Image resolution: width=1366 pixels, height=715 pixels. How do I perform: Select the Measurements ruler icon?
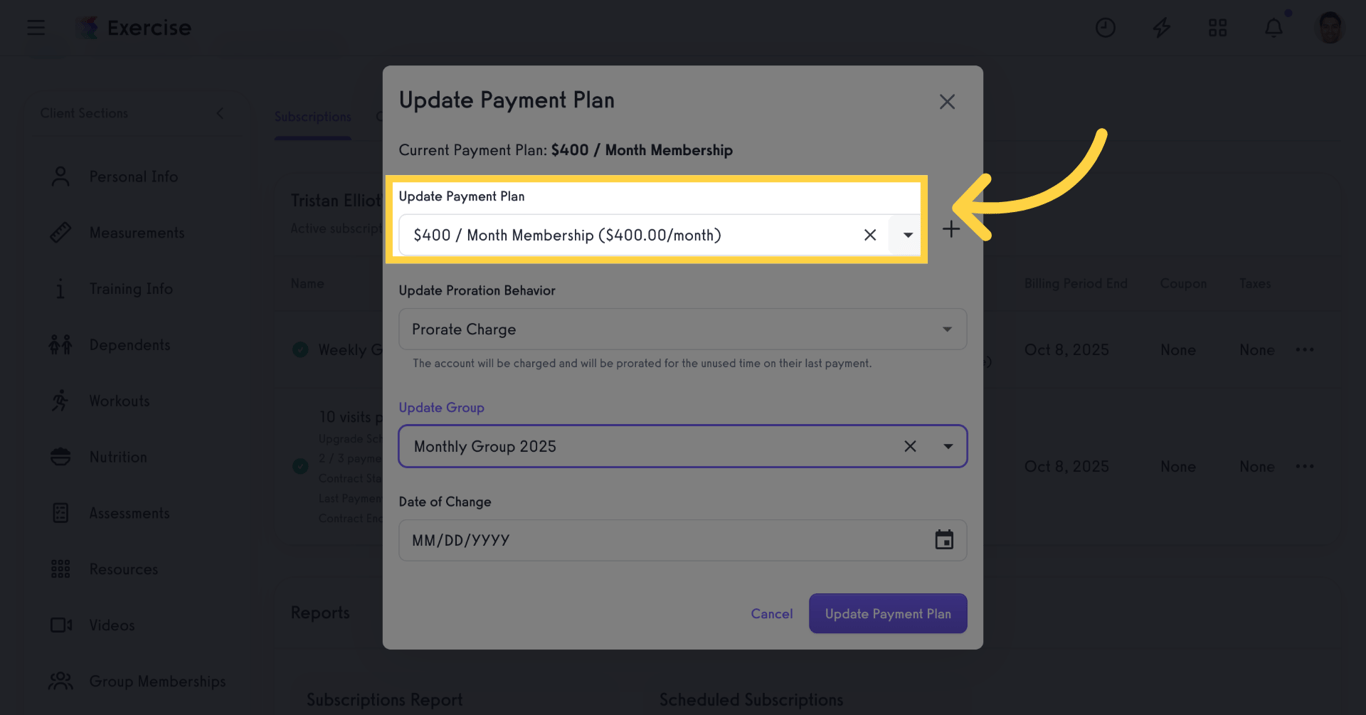tap(60, 232)
